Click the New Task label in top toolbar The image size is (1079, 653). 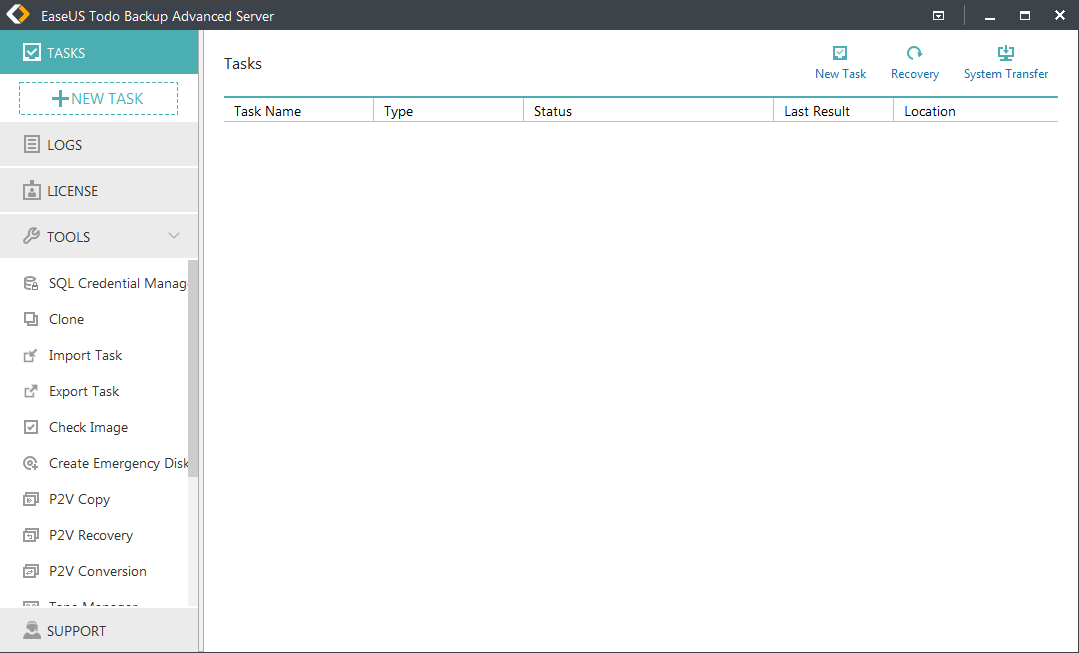(840, 74)
